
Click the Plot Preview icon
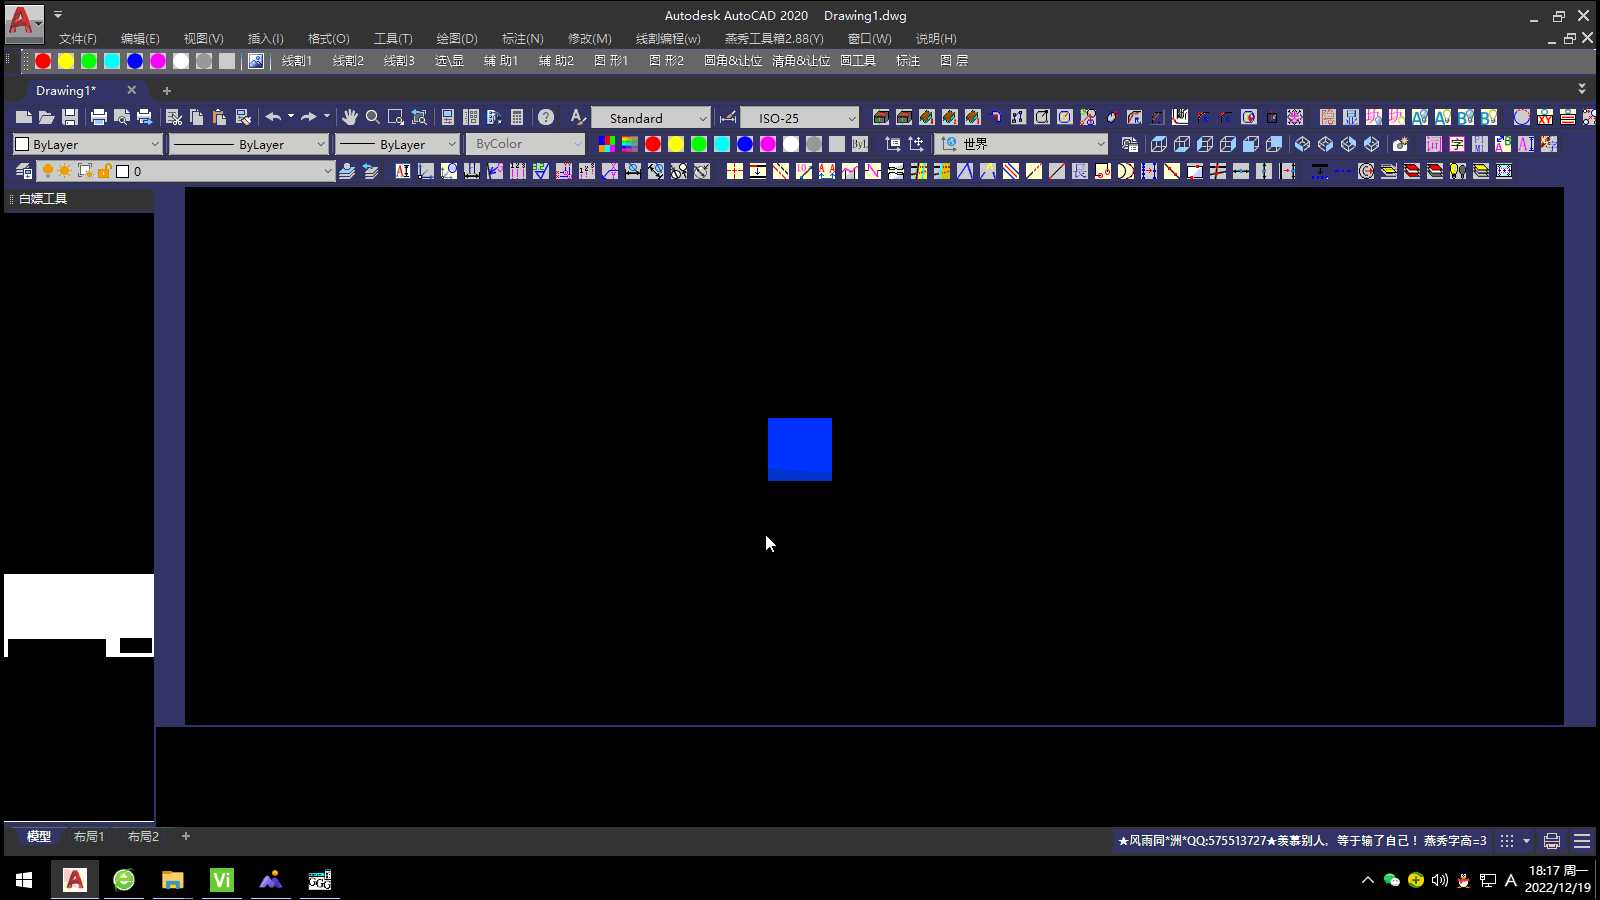point(122,117)
